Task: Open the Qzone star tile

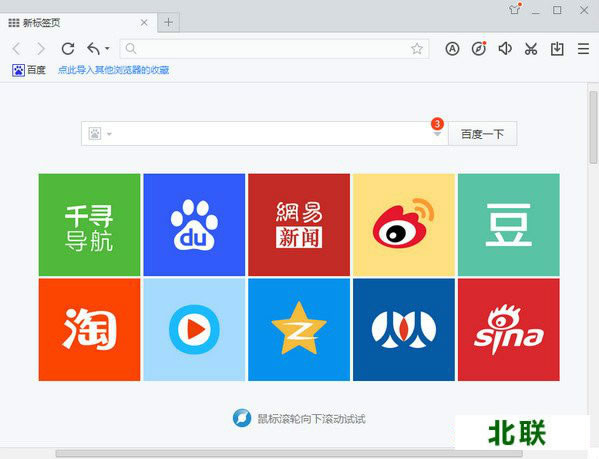Action: point(299,330)
